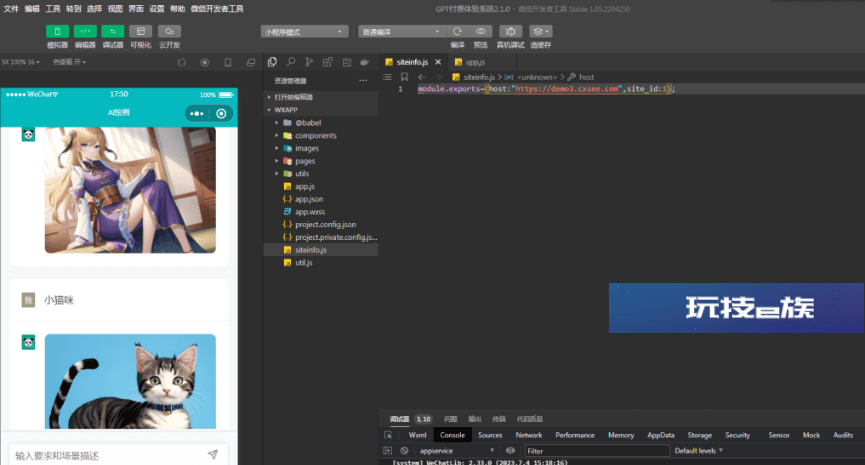
Task: Open the explorer files icon
Action: pos(272,62)
